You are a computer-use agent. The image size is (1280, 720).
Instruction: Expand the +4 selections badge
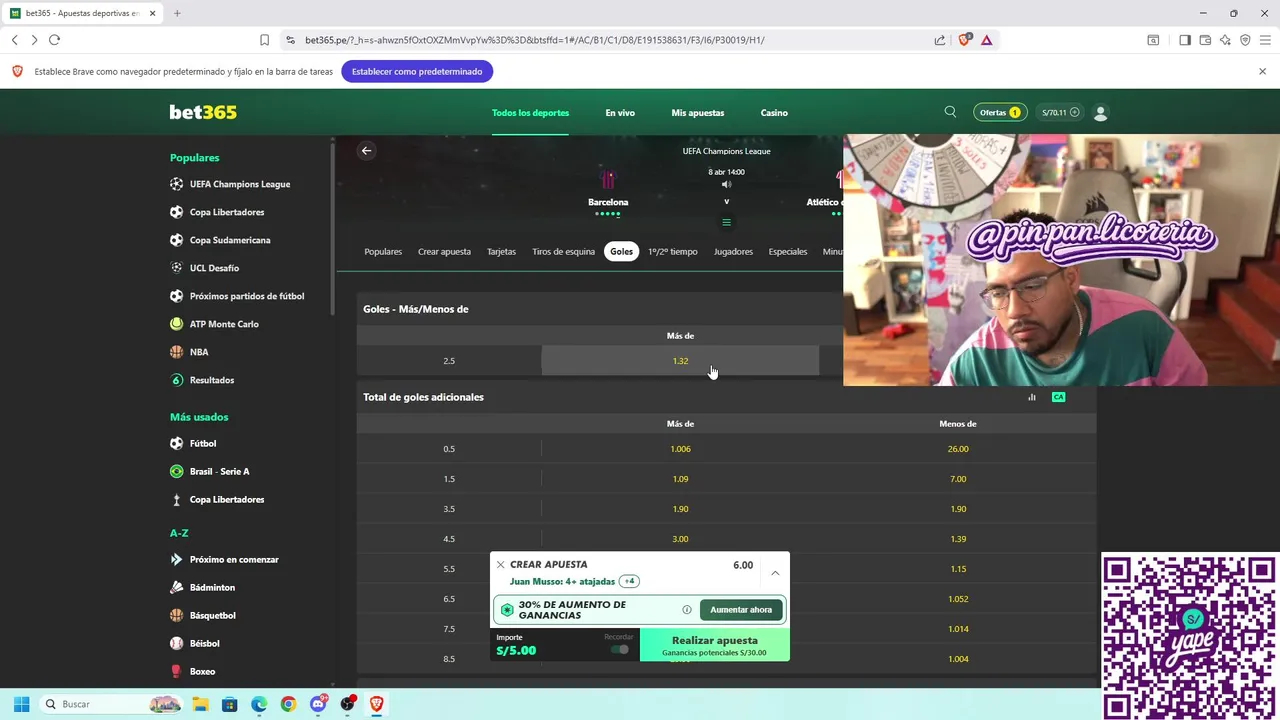(x=629, y=581)
